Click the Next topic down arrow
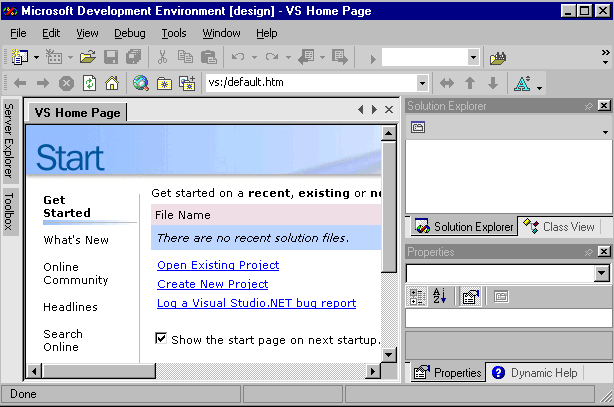 pyautogui.click(x=493, y=83)
